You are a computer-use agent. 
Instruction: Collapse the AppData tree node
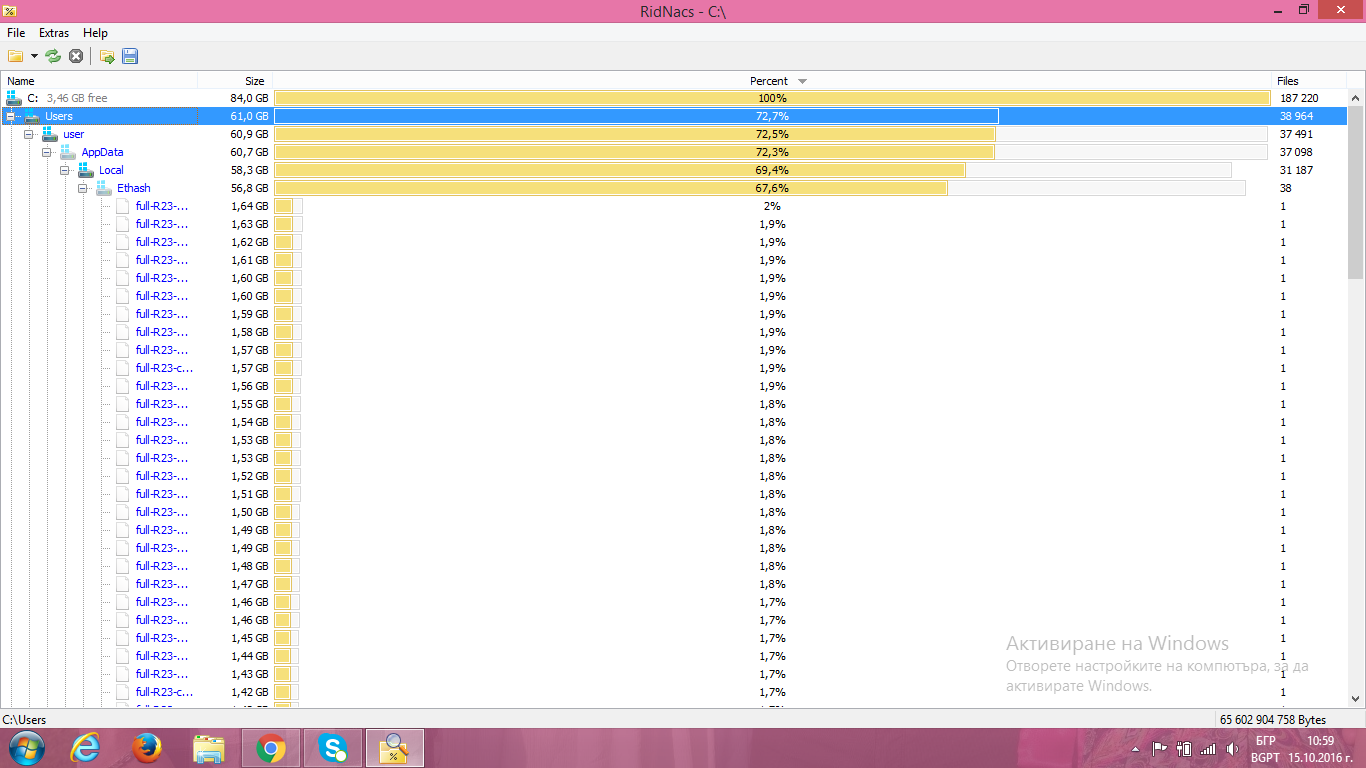(48, 152)
